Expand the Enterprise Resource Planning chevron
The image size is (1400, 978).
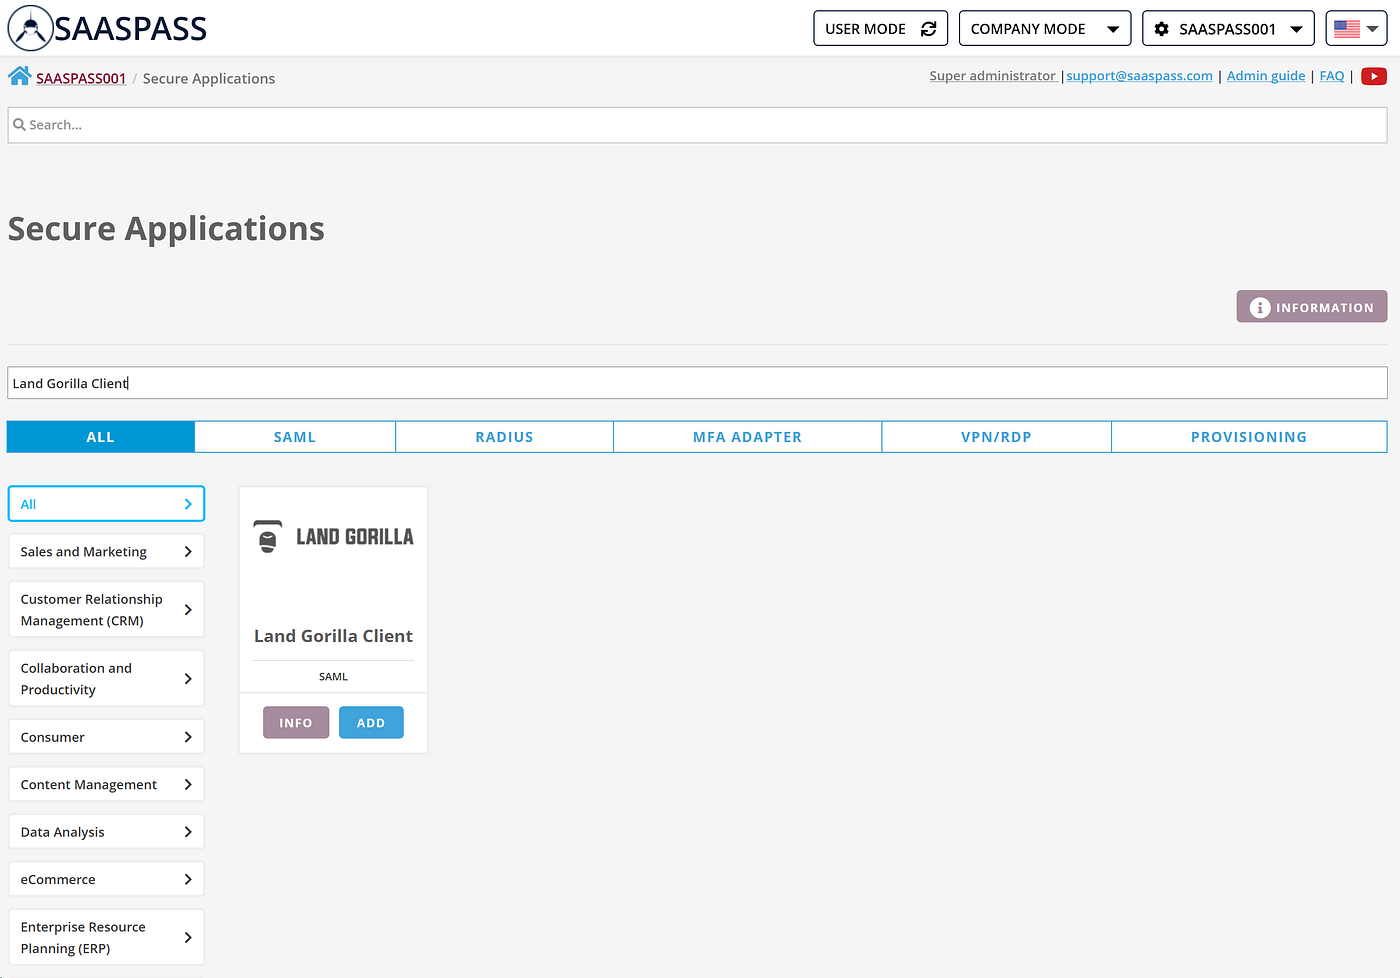pos(188,938)
